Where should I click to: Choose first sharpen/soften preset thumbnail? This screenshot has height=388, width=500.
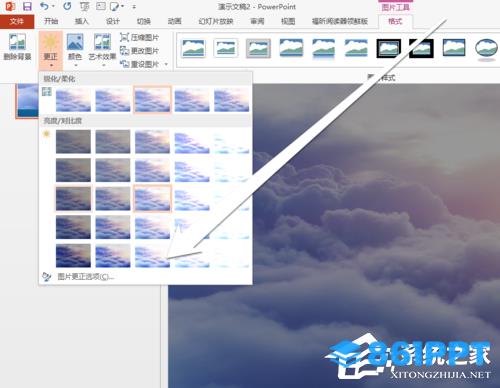pos(73,99)
